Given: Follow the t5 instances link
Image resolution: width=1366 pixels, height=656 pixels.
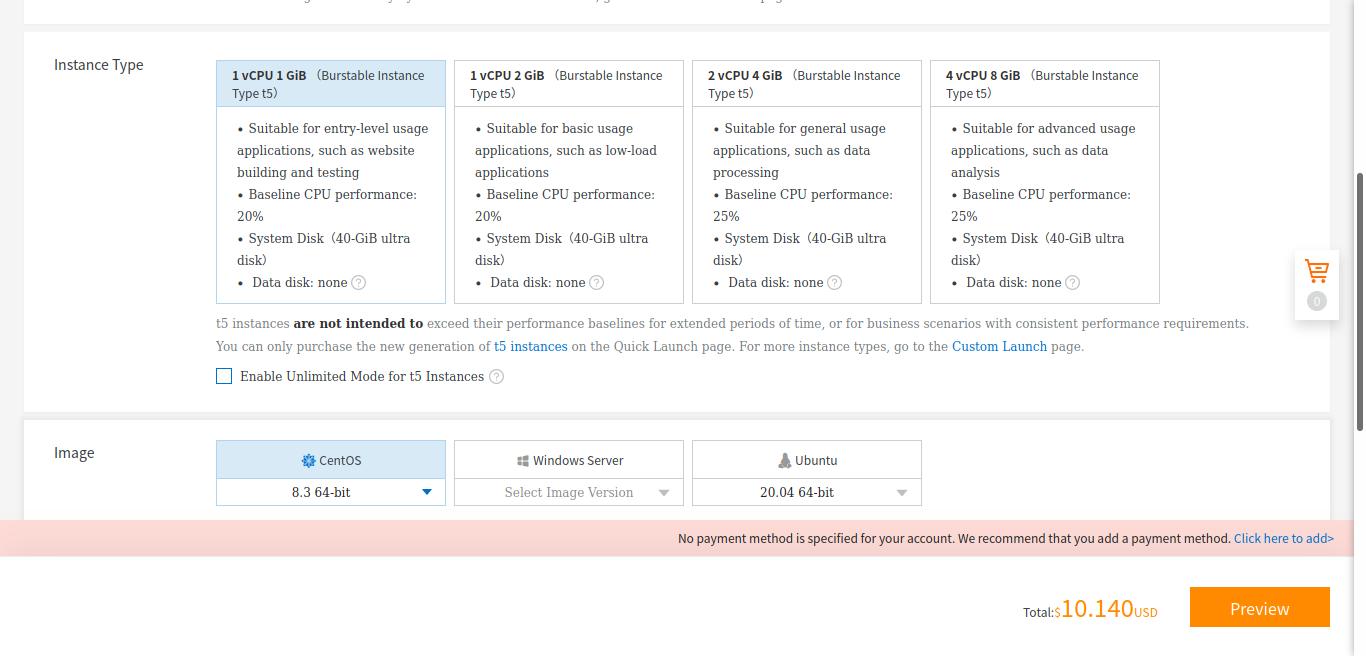Looking at the screenshot, I should pos(531,347).
